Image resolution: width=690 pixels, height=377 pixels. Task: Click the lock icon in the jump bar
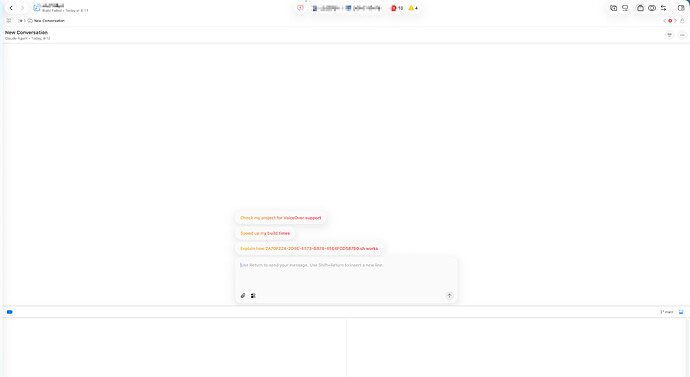click(683, 21)
